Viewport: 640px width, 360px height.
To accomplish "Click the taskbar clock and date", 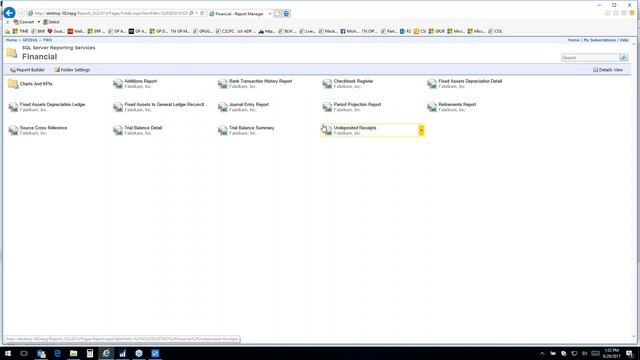I will (x=611, y=353).
